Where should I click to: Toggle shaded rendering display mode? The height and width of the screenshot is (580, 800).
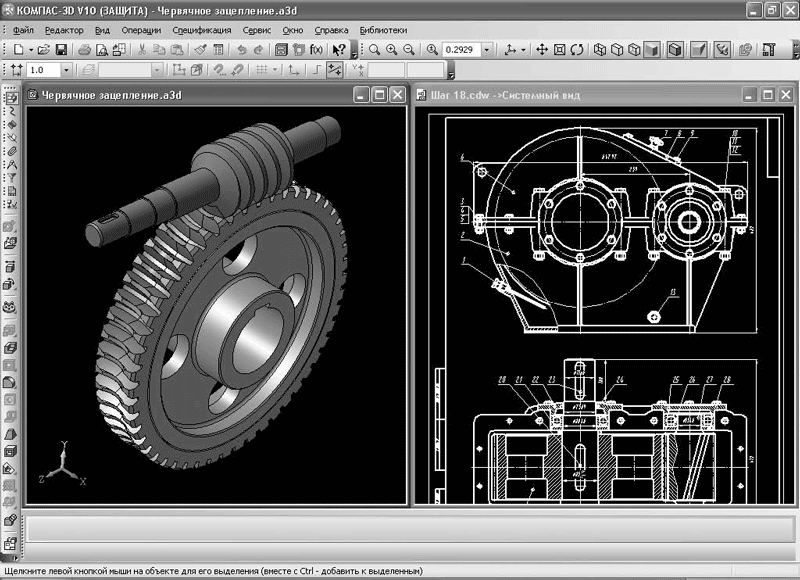point(651,49)
